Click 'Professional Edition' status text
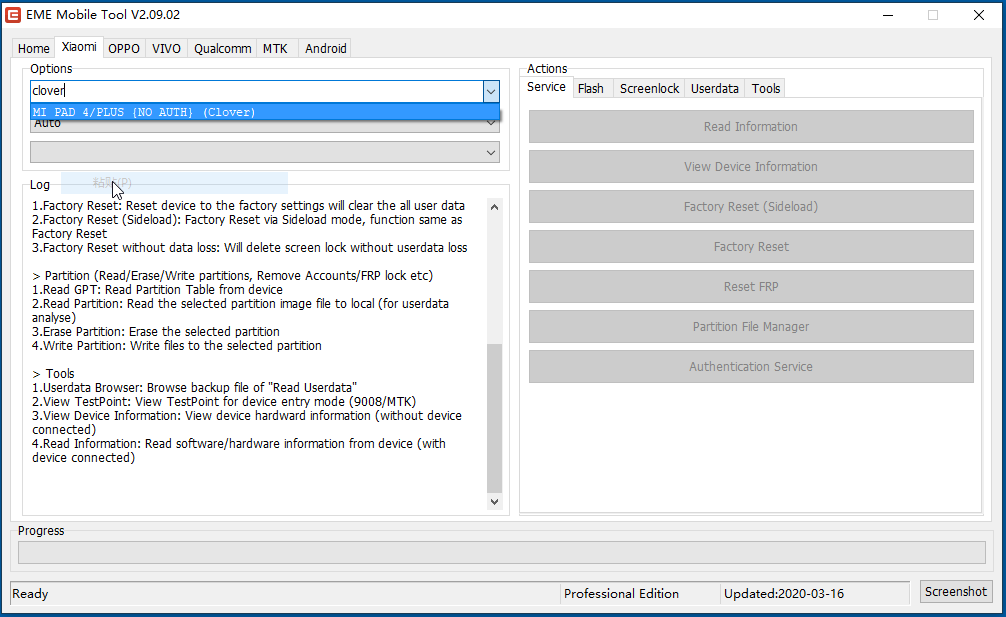1006x617 pixels. (621, 594)
